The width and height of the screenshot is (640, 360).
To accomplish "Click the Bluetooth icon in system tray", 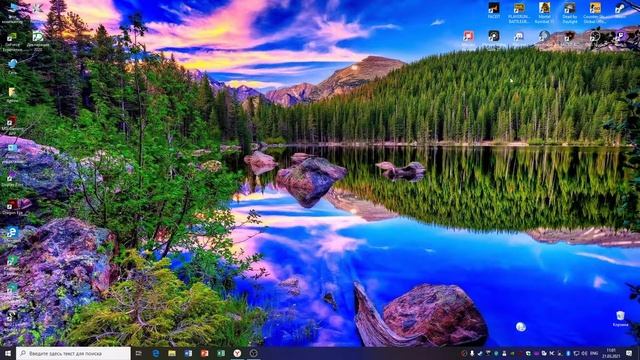I will coord(568,353).
